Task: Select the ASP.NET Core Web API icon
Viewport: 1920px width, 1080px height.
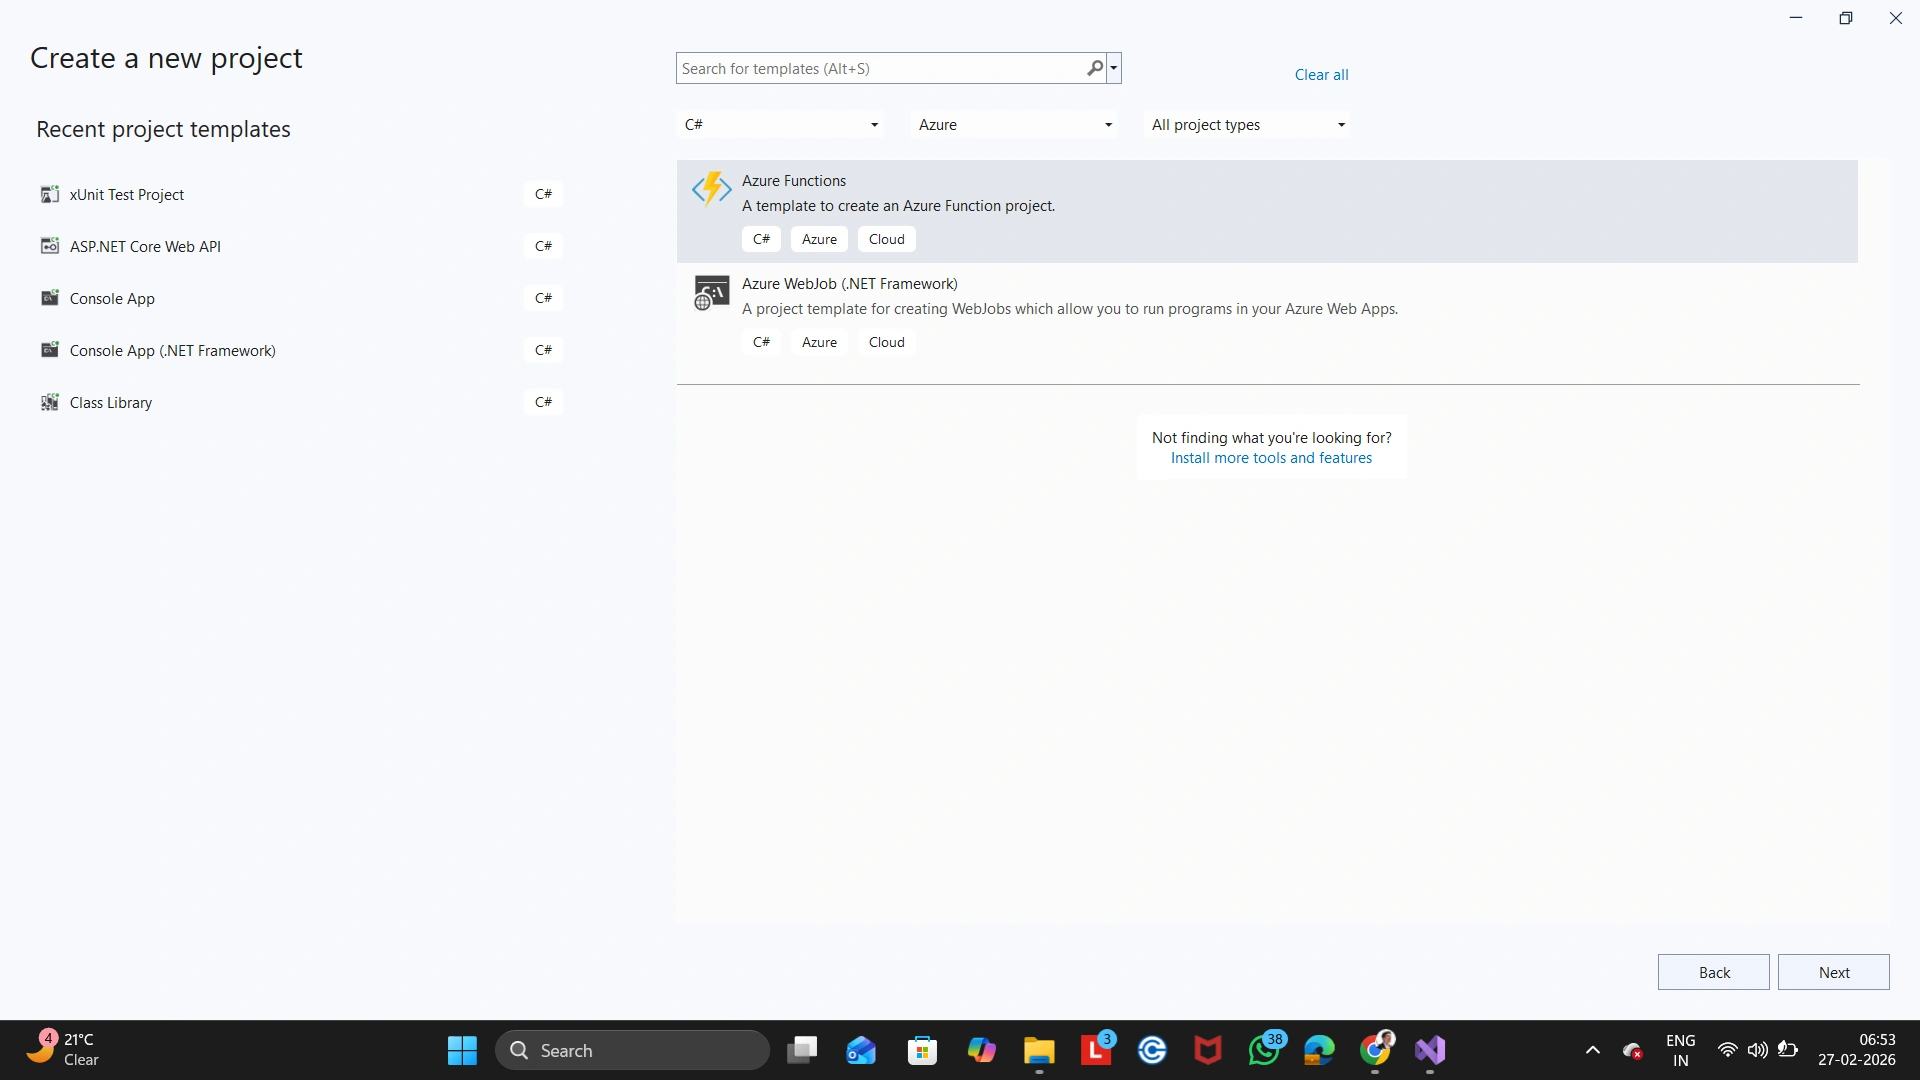Action: click(x=49, y=246)
